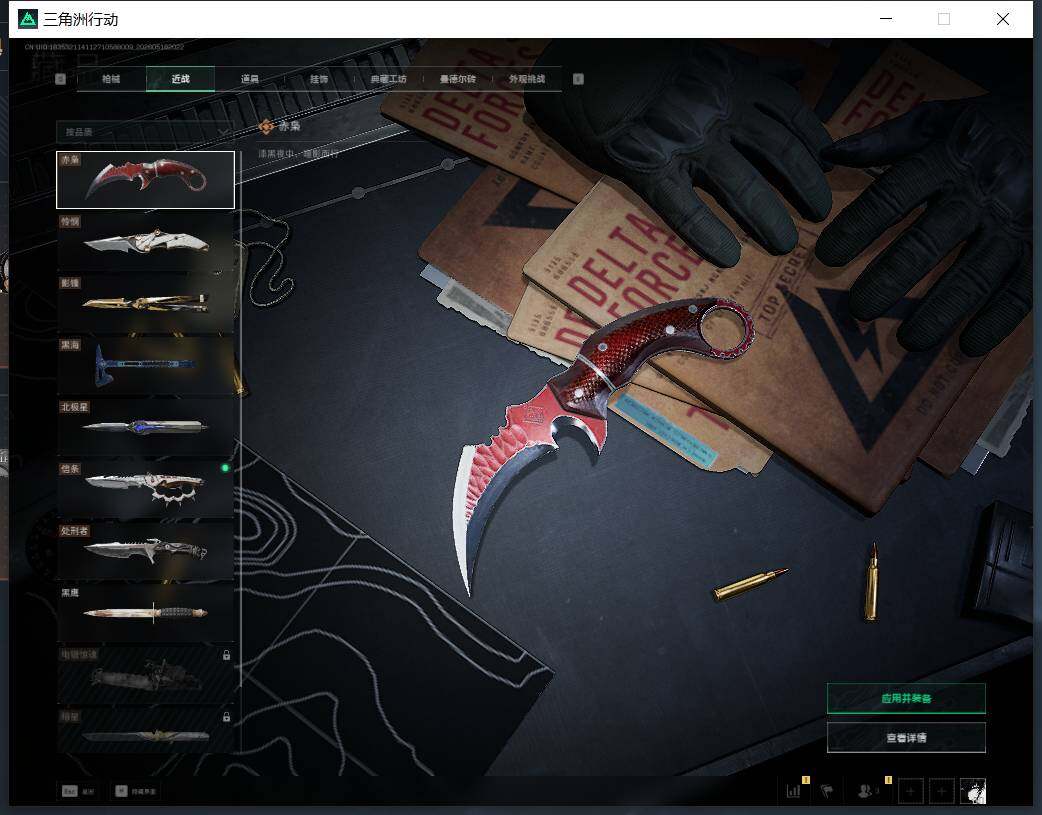The height and width of the screenshot is (815, 1042).
Task: Click the left tab-scroll key icon
Action: 60,79
